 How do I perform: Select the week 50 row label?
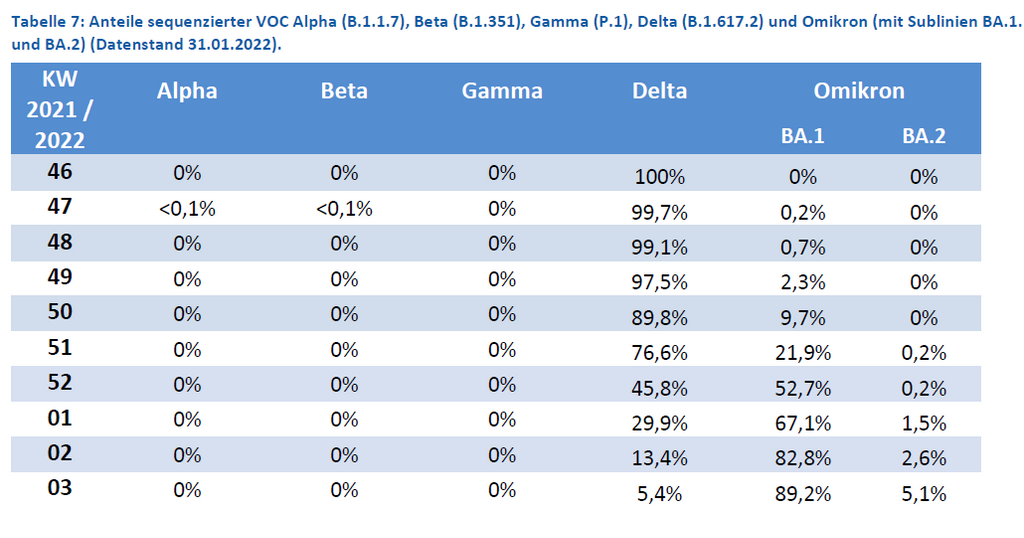60,312
